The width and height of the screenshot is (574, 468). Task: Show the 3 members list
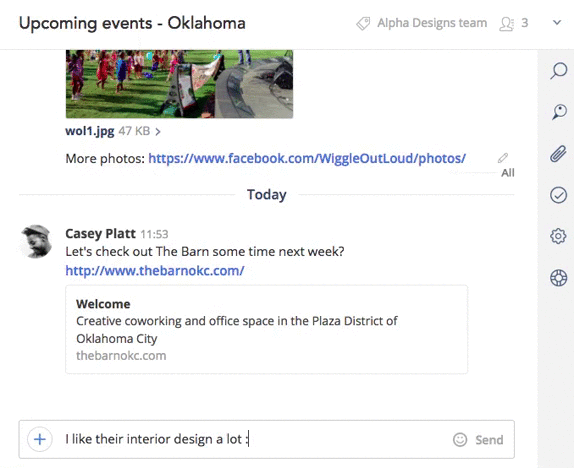click(514, 23)
